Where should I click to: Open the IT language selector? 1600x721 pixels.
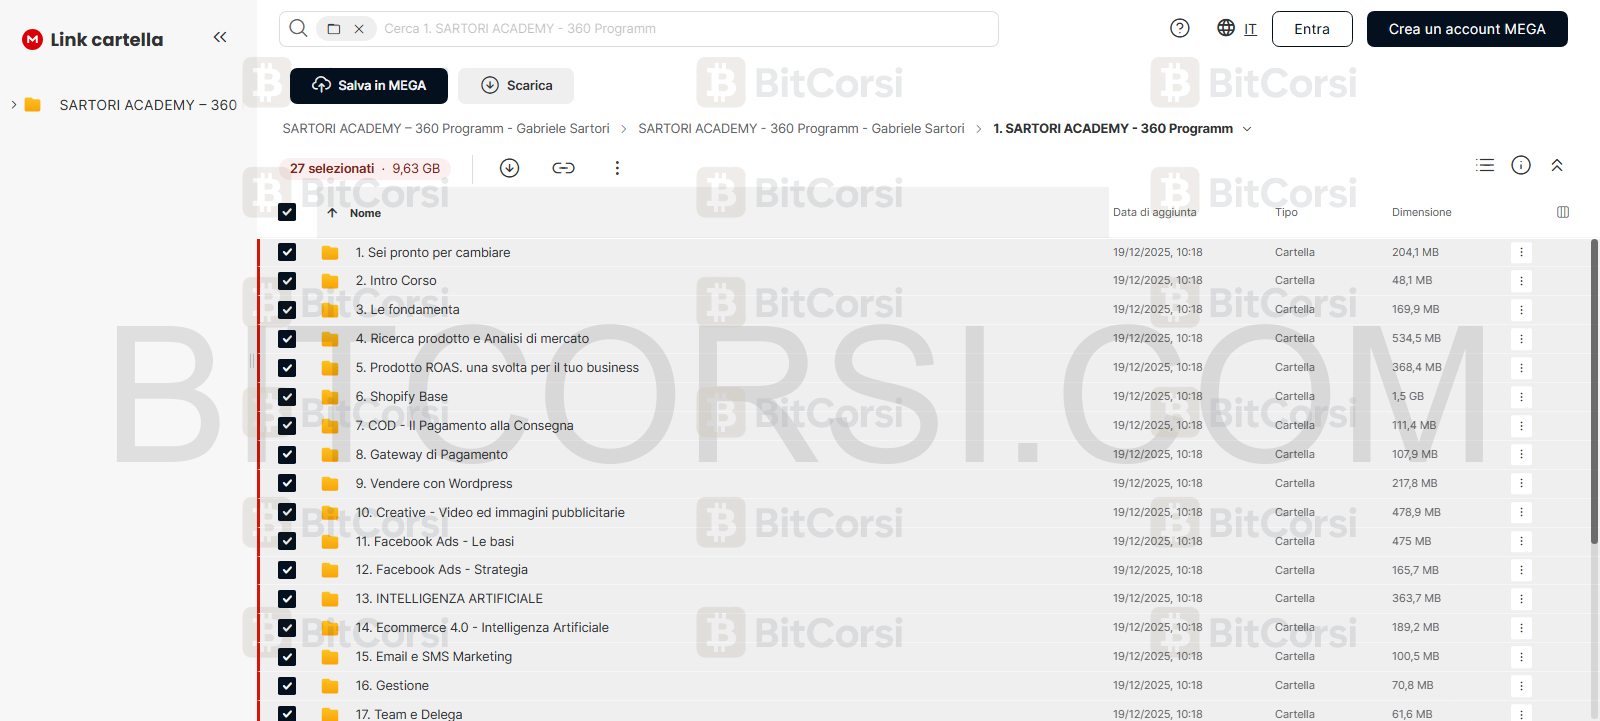pyautogui.click(x=1237, y=29)
